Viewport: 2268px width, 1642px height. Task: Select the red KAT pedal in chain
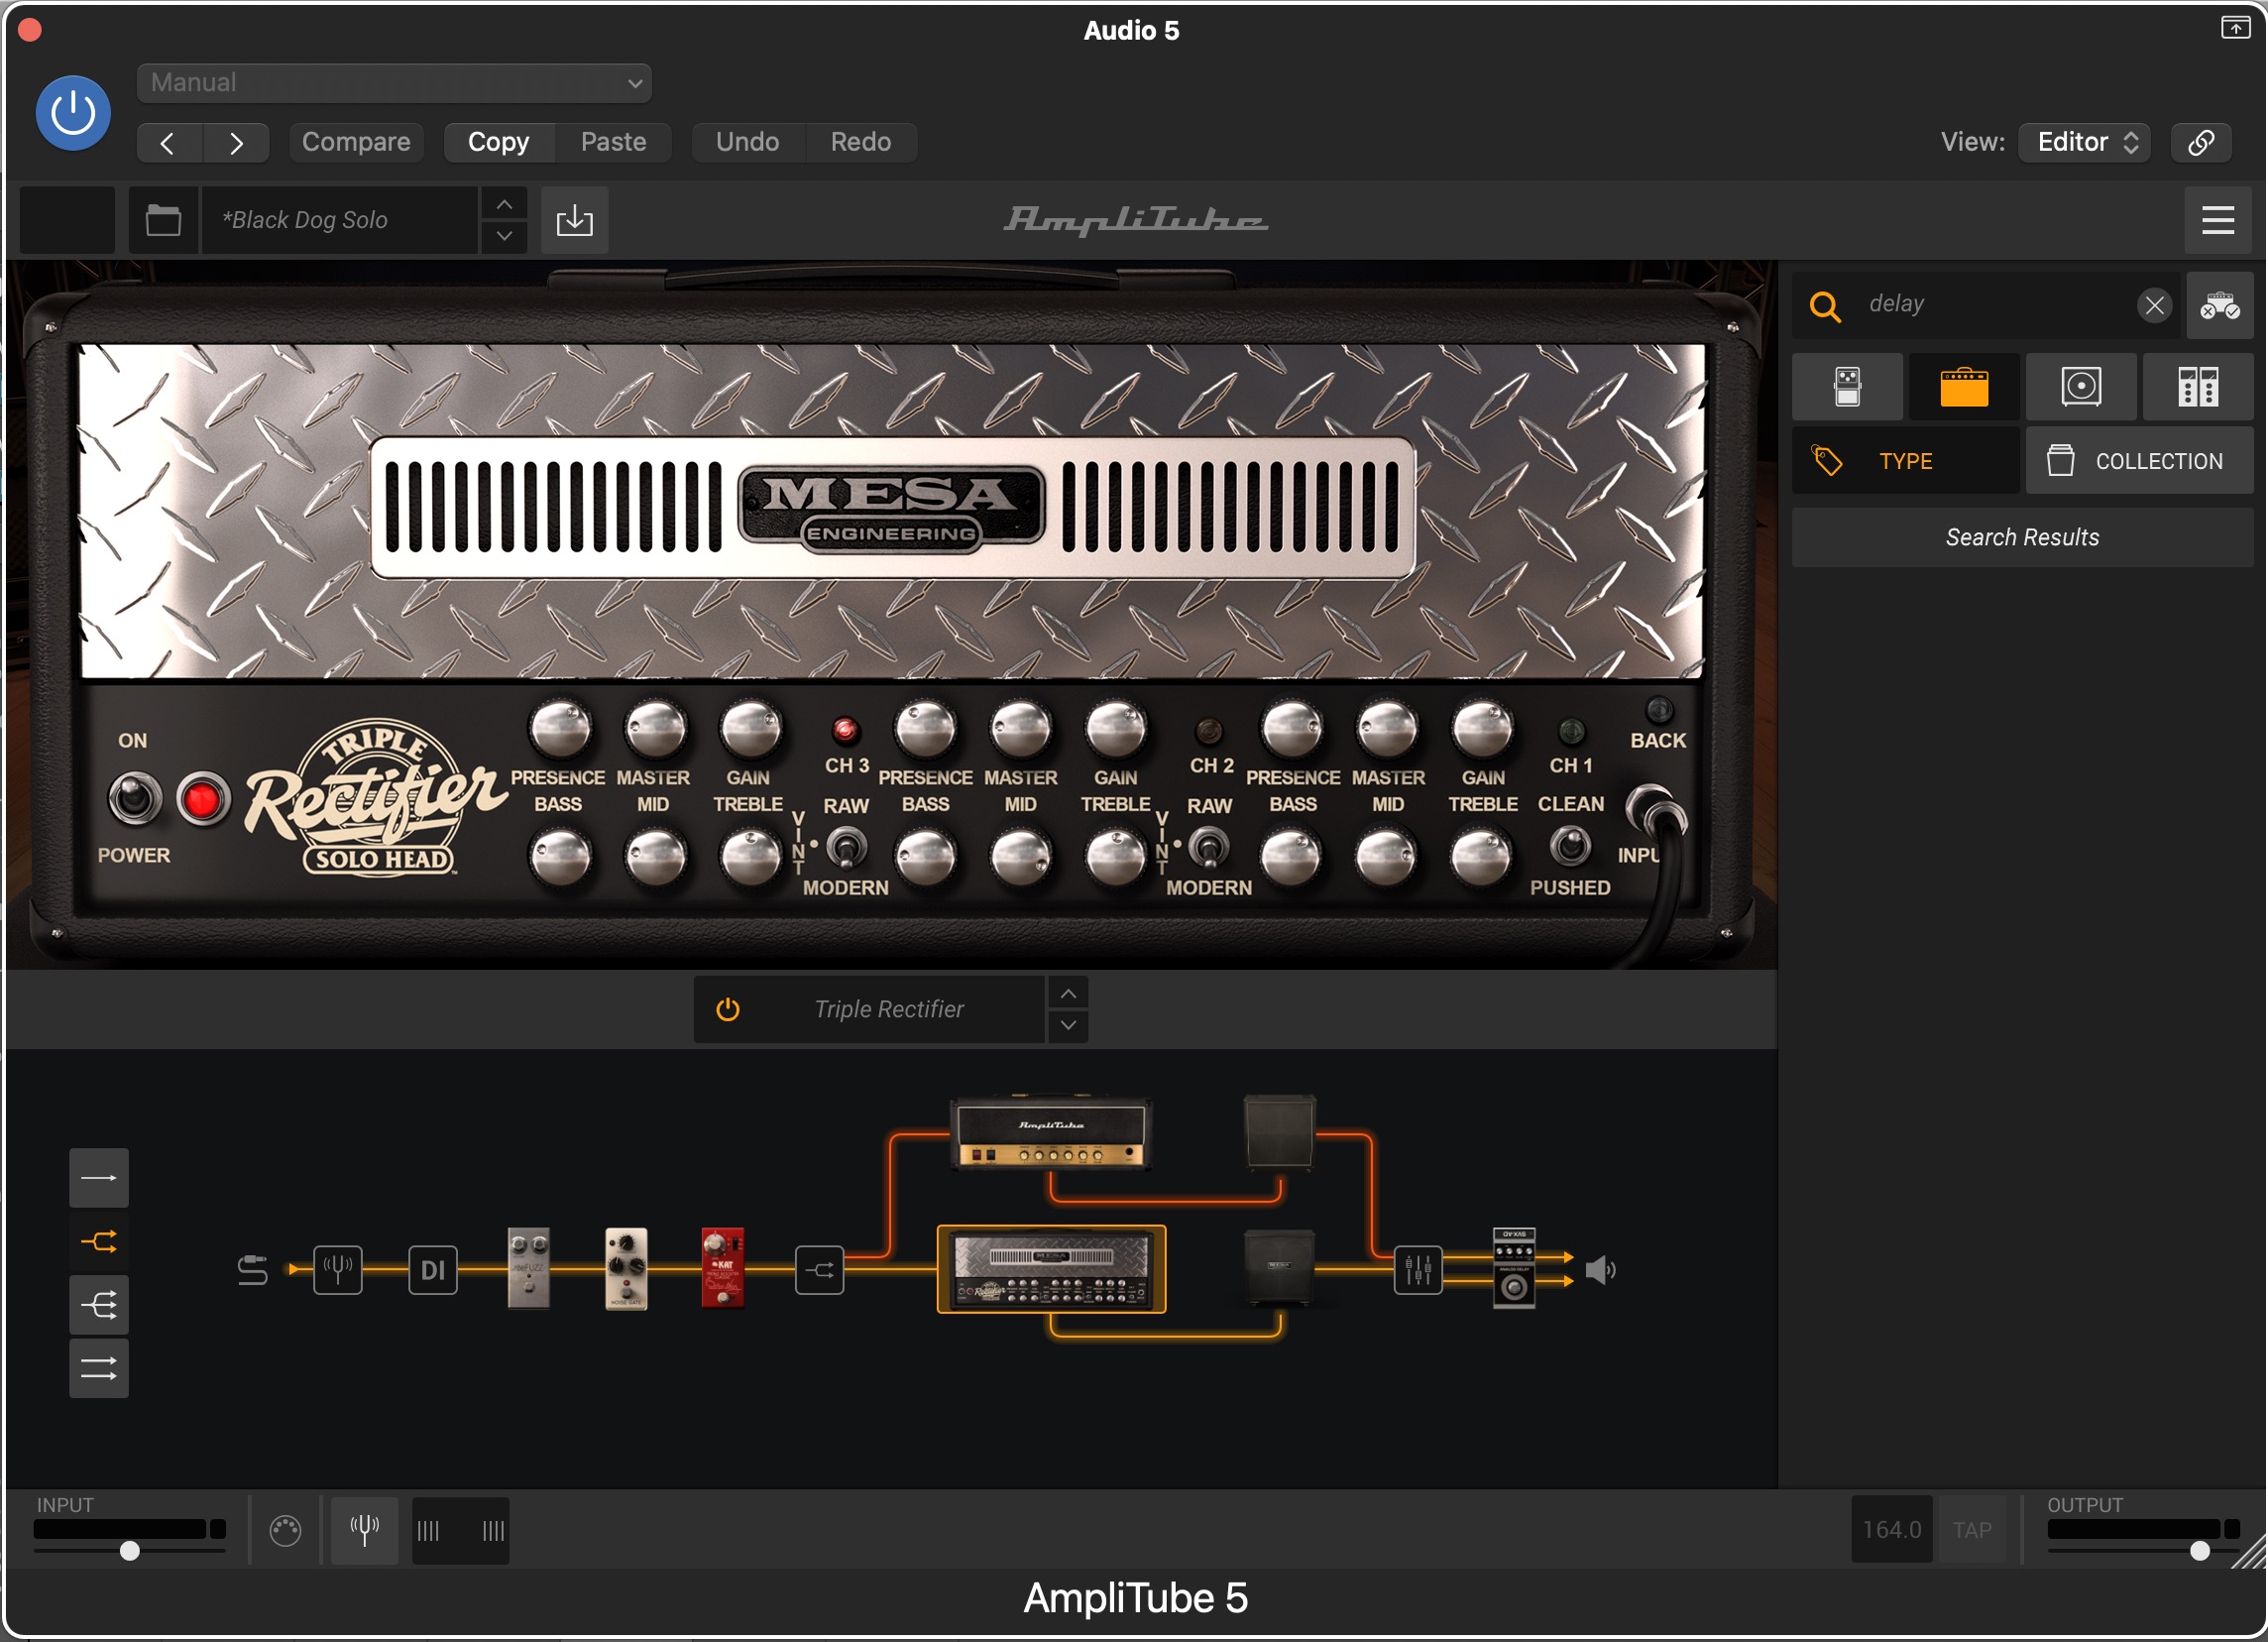point(723,1267)
